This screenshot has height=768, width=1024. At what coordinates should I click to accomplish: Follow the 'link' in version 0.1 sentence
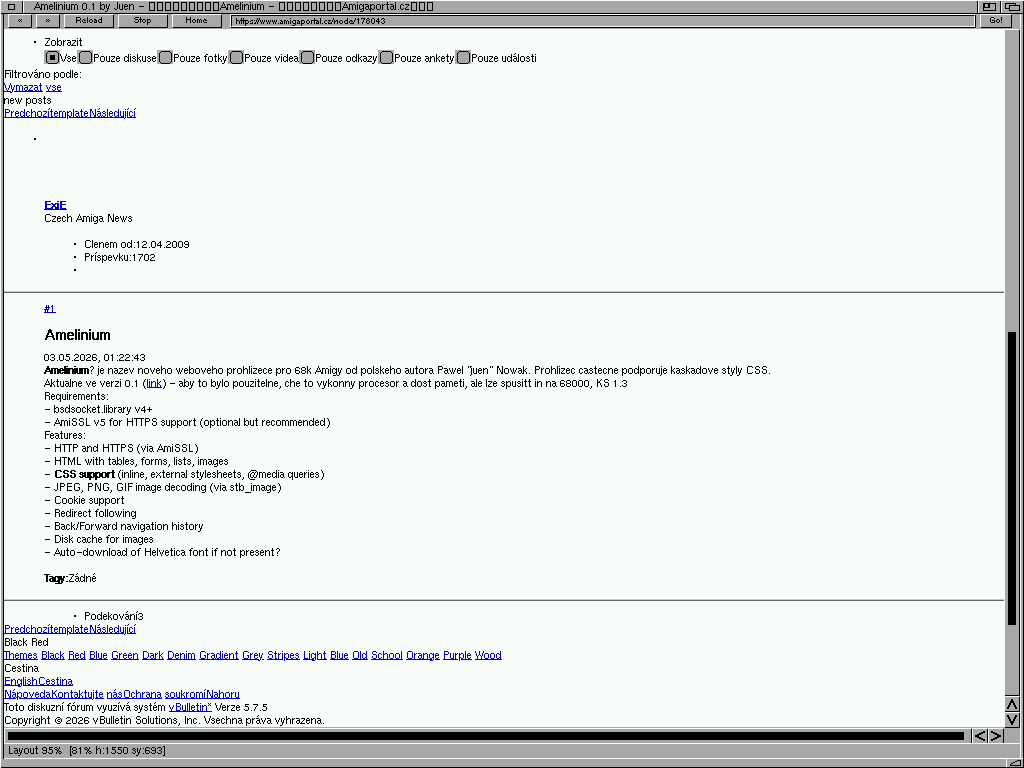click(154, 383)
